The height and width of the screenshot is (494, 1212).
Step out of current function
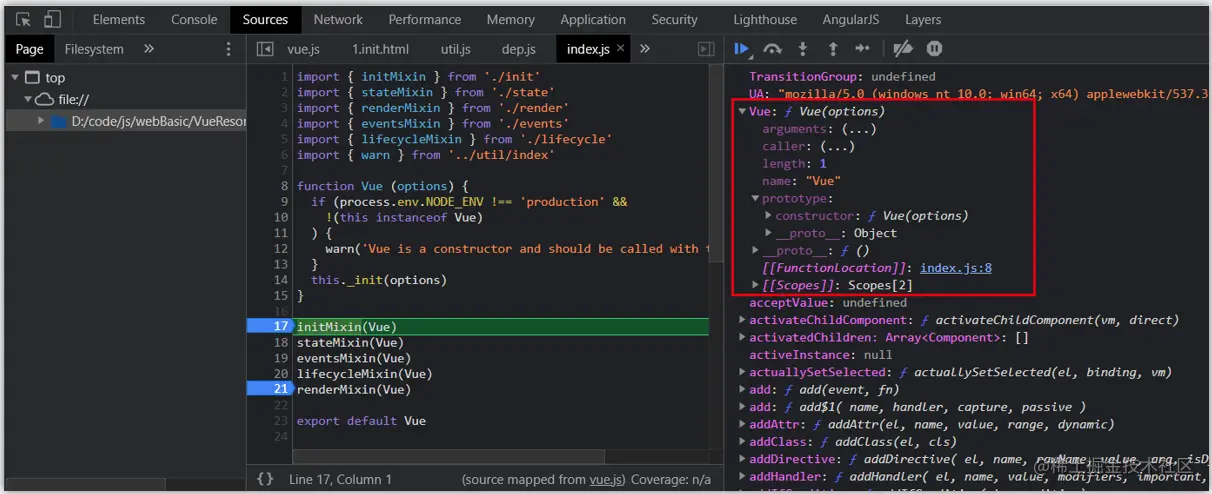click(832, 48)
